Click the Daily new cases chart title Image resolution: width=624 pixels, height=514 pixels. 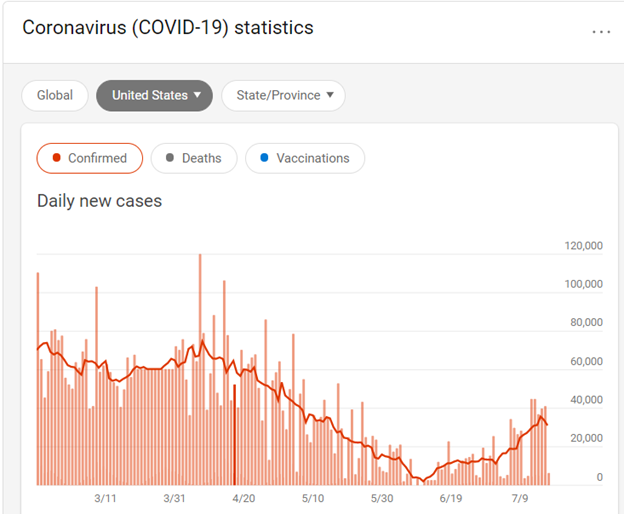point(99,201)
